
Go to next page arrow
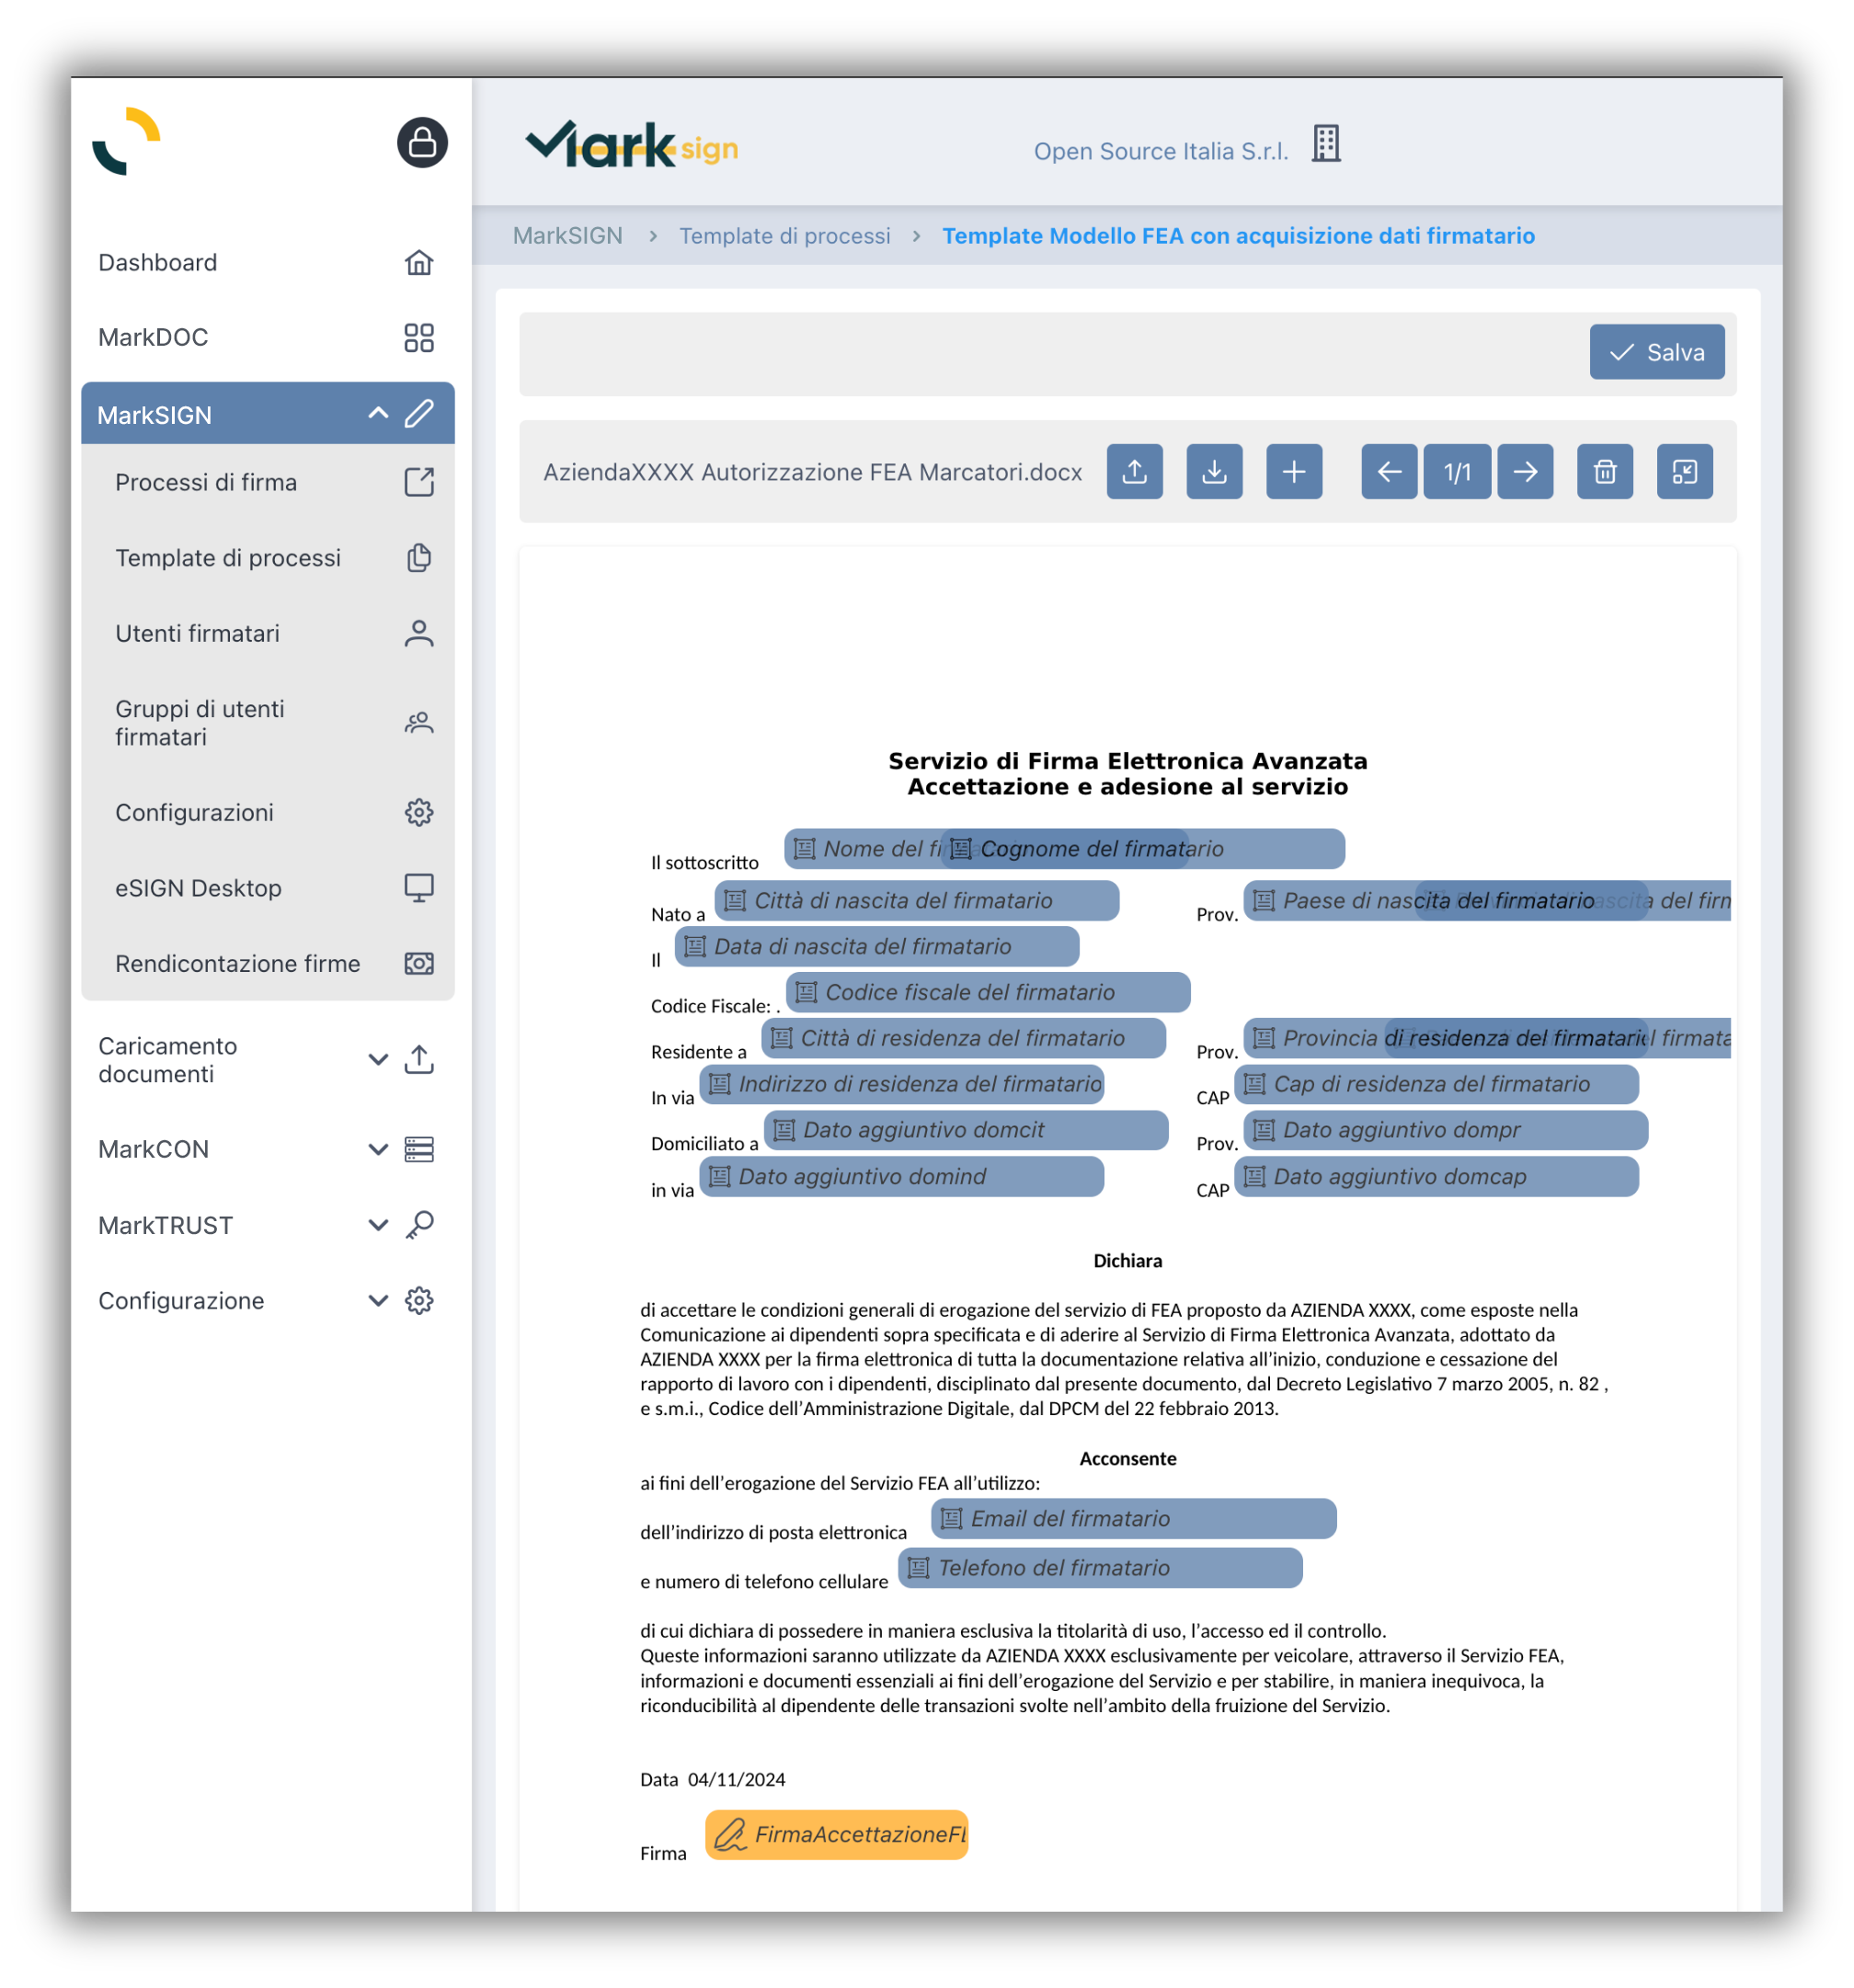point(1525,471)
